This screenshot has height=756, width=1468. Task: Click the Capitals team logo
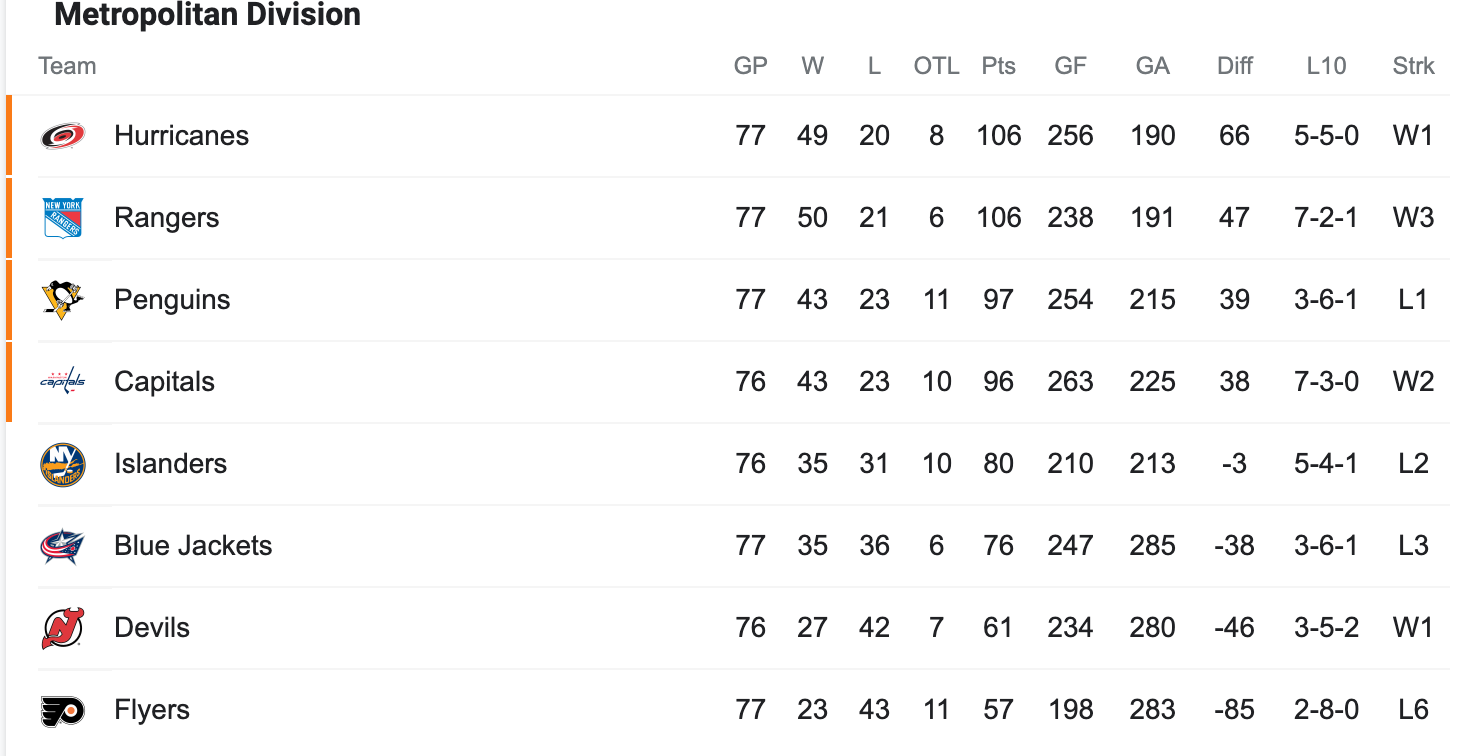(63, 382)
